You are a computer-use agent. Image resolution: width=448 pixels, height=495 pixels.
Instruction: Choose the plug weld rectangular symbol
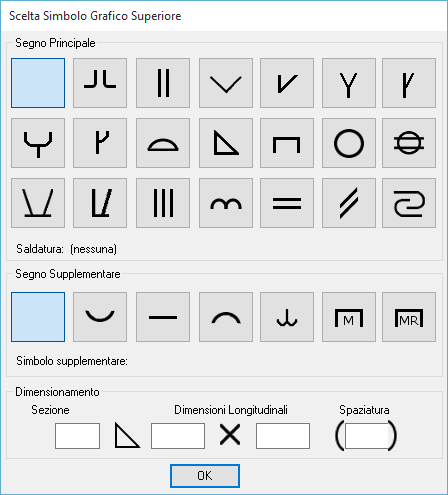click(x=287, y=143)
